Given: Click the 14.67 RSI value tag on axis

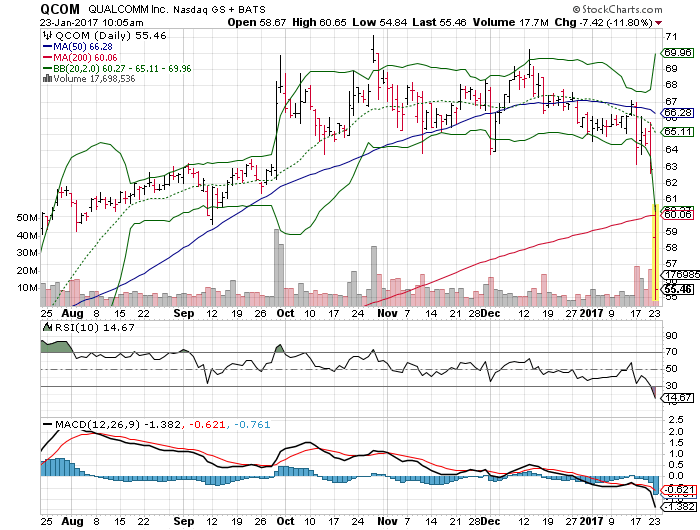Looking at the screenshot, I should point(678,397).
